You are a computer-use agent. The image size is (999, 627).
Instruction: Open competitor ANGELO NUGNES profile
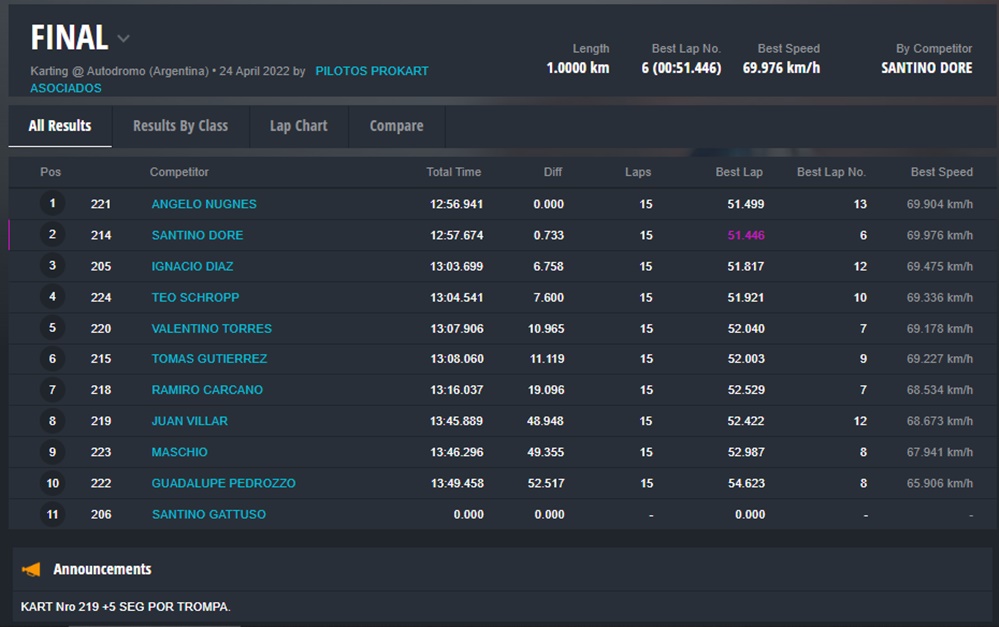tap(204, 204)
